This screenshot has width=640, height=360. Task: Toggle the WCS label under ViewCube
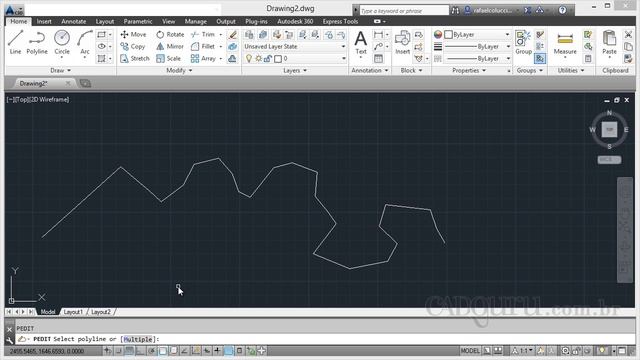click(609, 160)
